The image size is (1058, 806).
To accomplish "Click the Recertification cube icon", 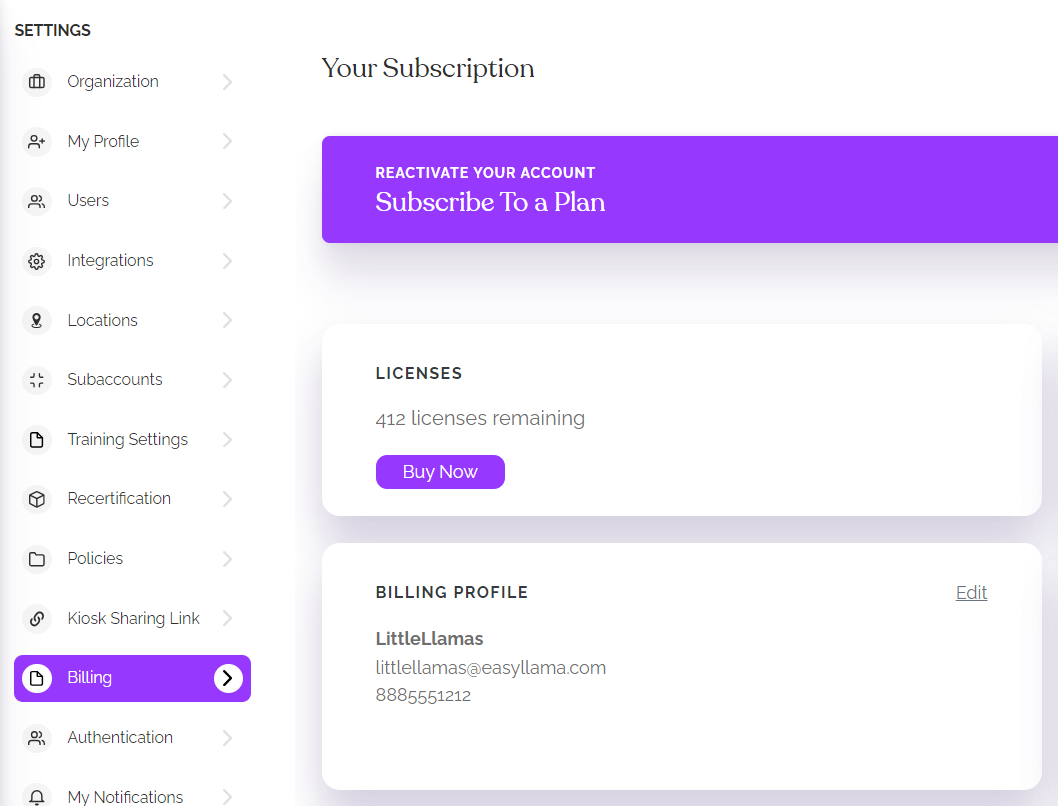I will [37, 499].
